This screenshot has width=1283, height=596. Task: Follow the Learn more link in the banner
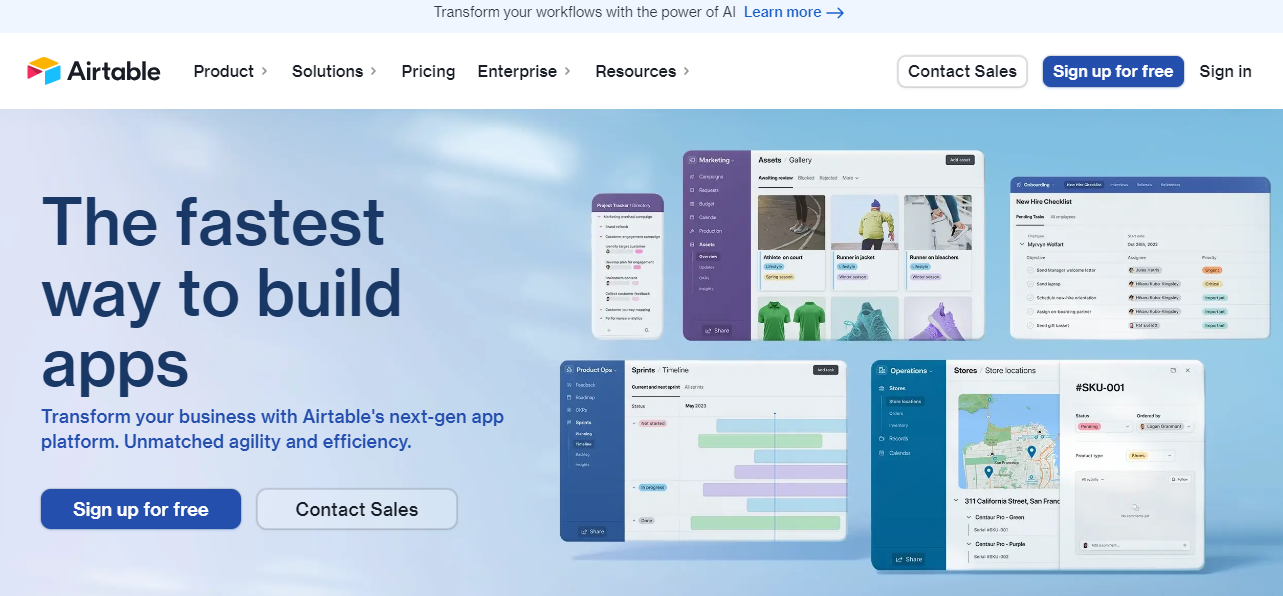[785, 12]
